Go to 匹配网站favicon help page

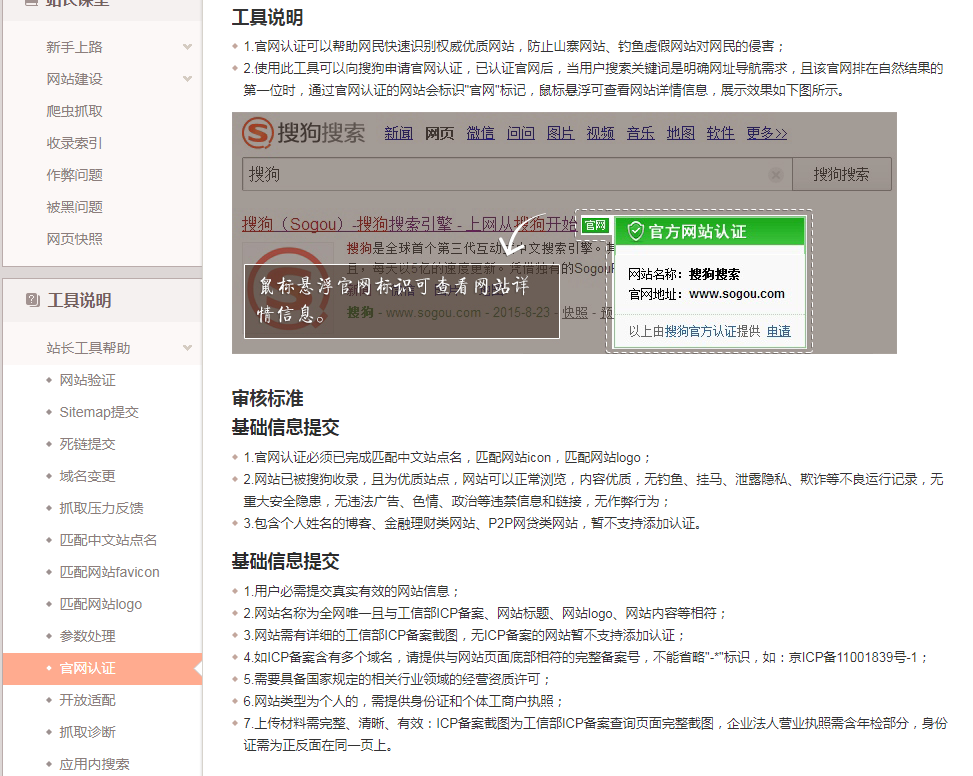click(x=109, y=572)
